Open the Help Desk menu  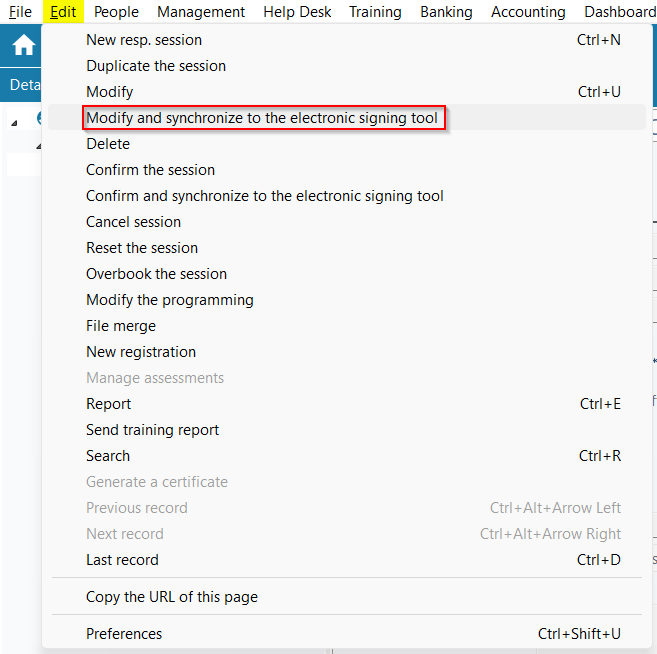point(297,12)
